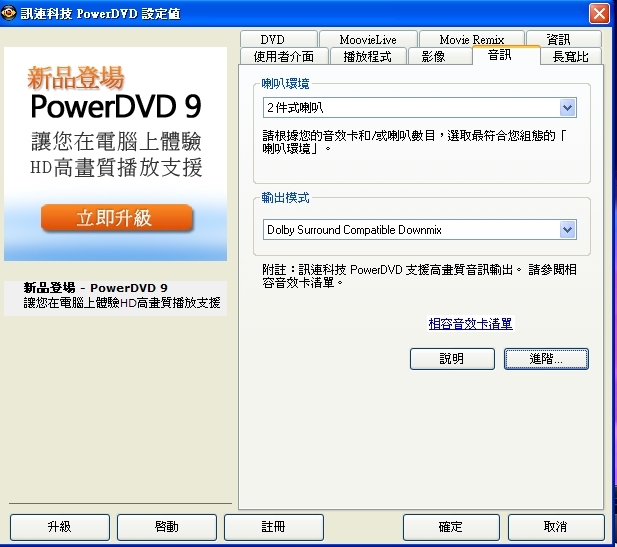
Task: Click the arrow of the 輸出模式 combo box
Action: tap(567, 230)
